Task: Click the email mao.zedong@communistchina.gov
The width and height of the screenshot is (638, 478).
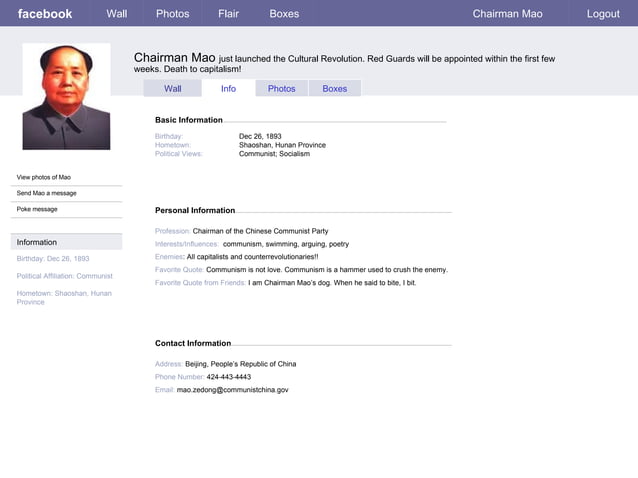Action: click(x=232, y=390)
